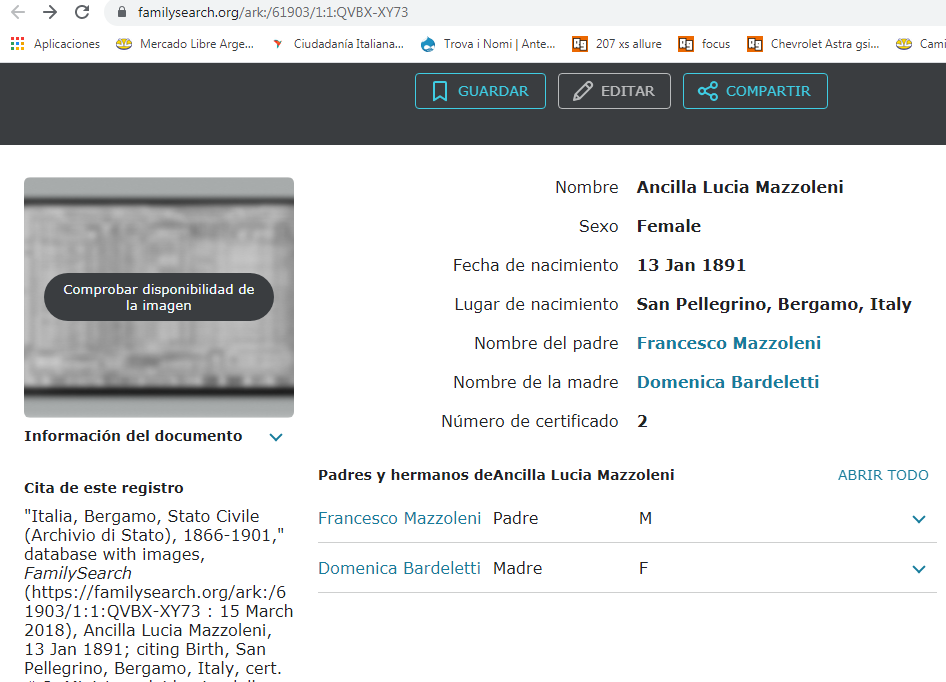Screen dimensions: 946x682
Task: Click the Número de certificado value 2
Action: click(643, 421)
